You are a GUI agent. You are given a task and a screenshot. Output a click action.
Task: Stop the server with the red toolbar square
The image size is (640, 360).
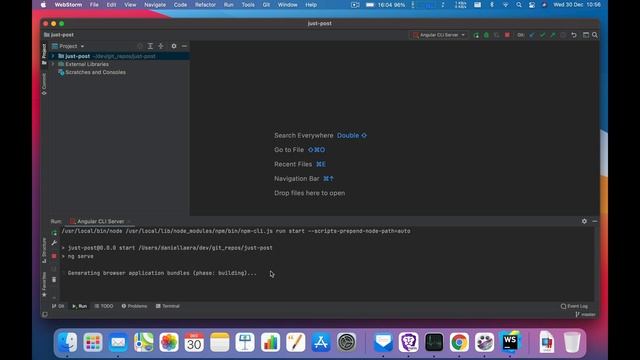[x=507, y=35]
